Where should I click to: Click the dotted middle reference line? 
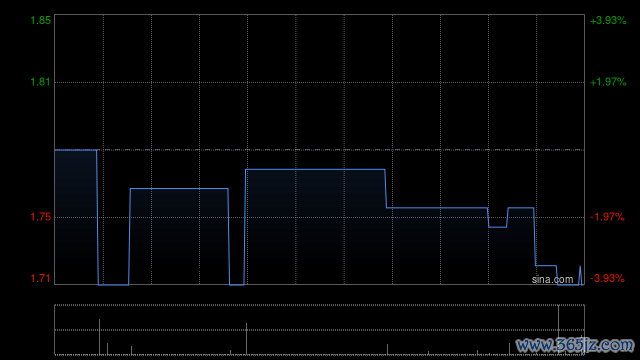tap(319, 150)
